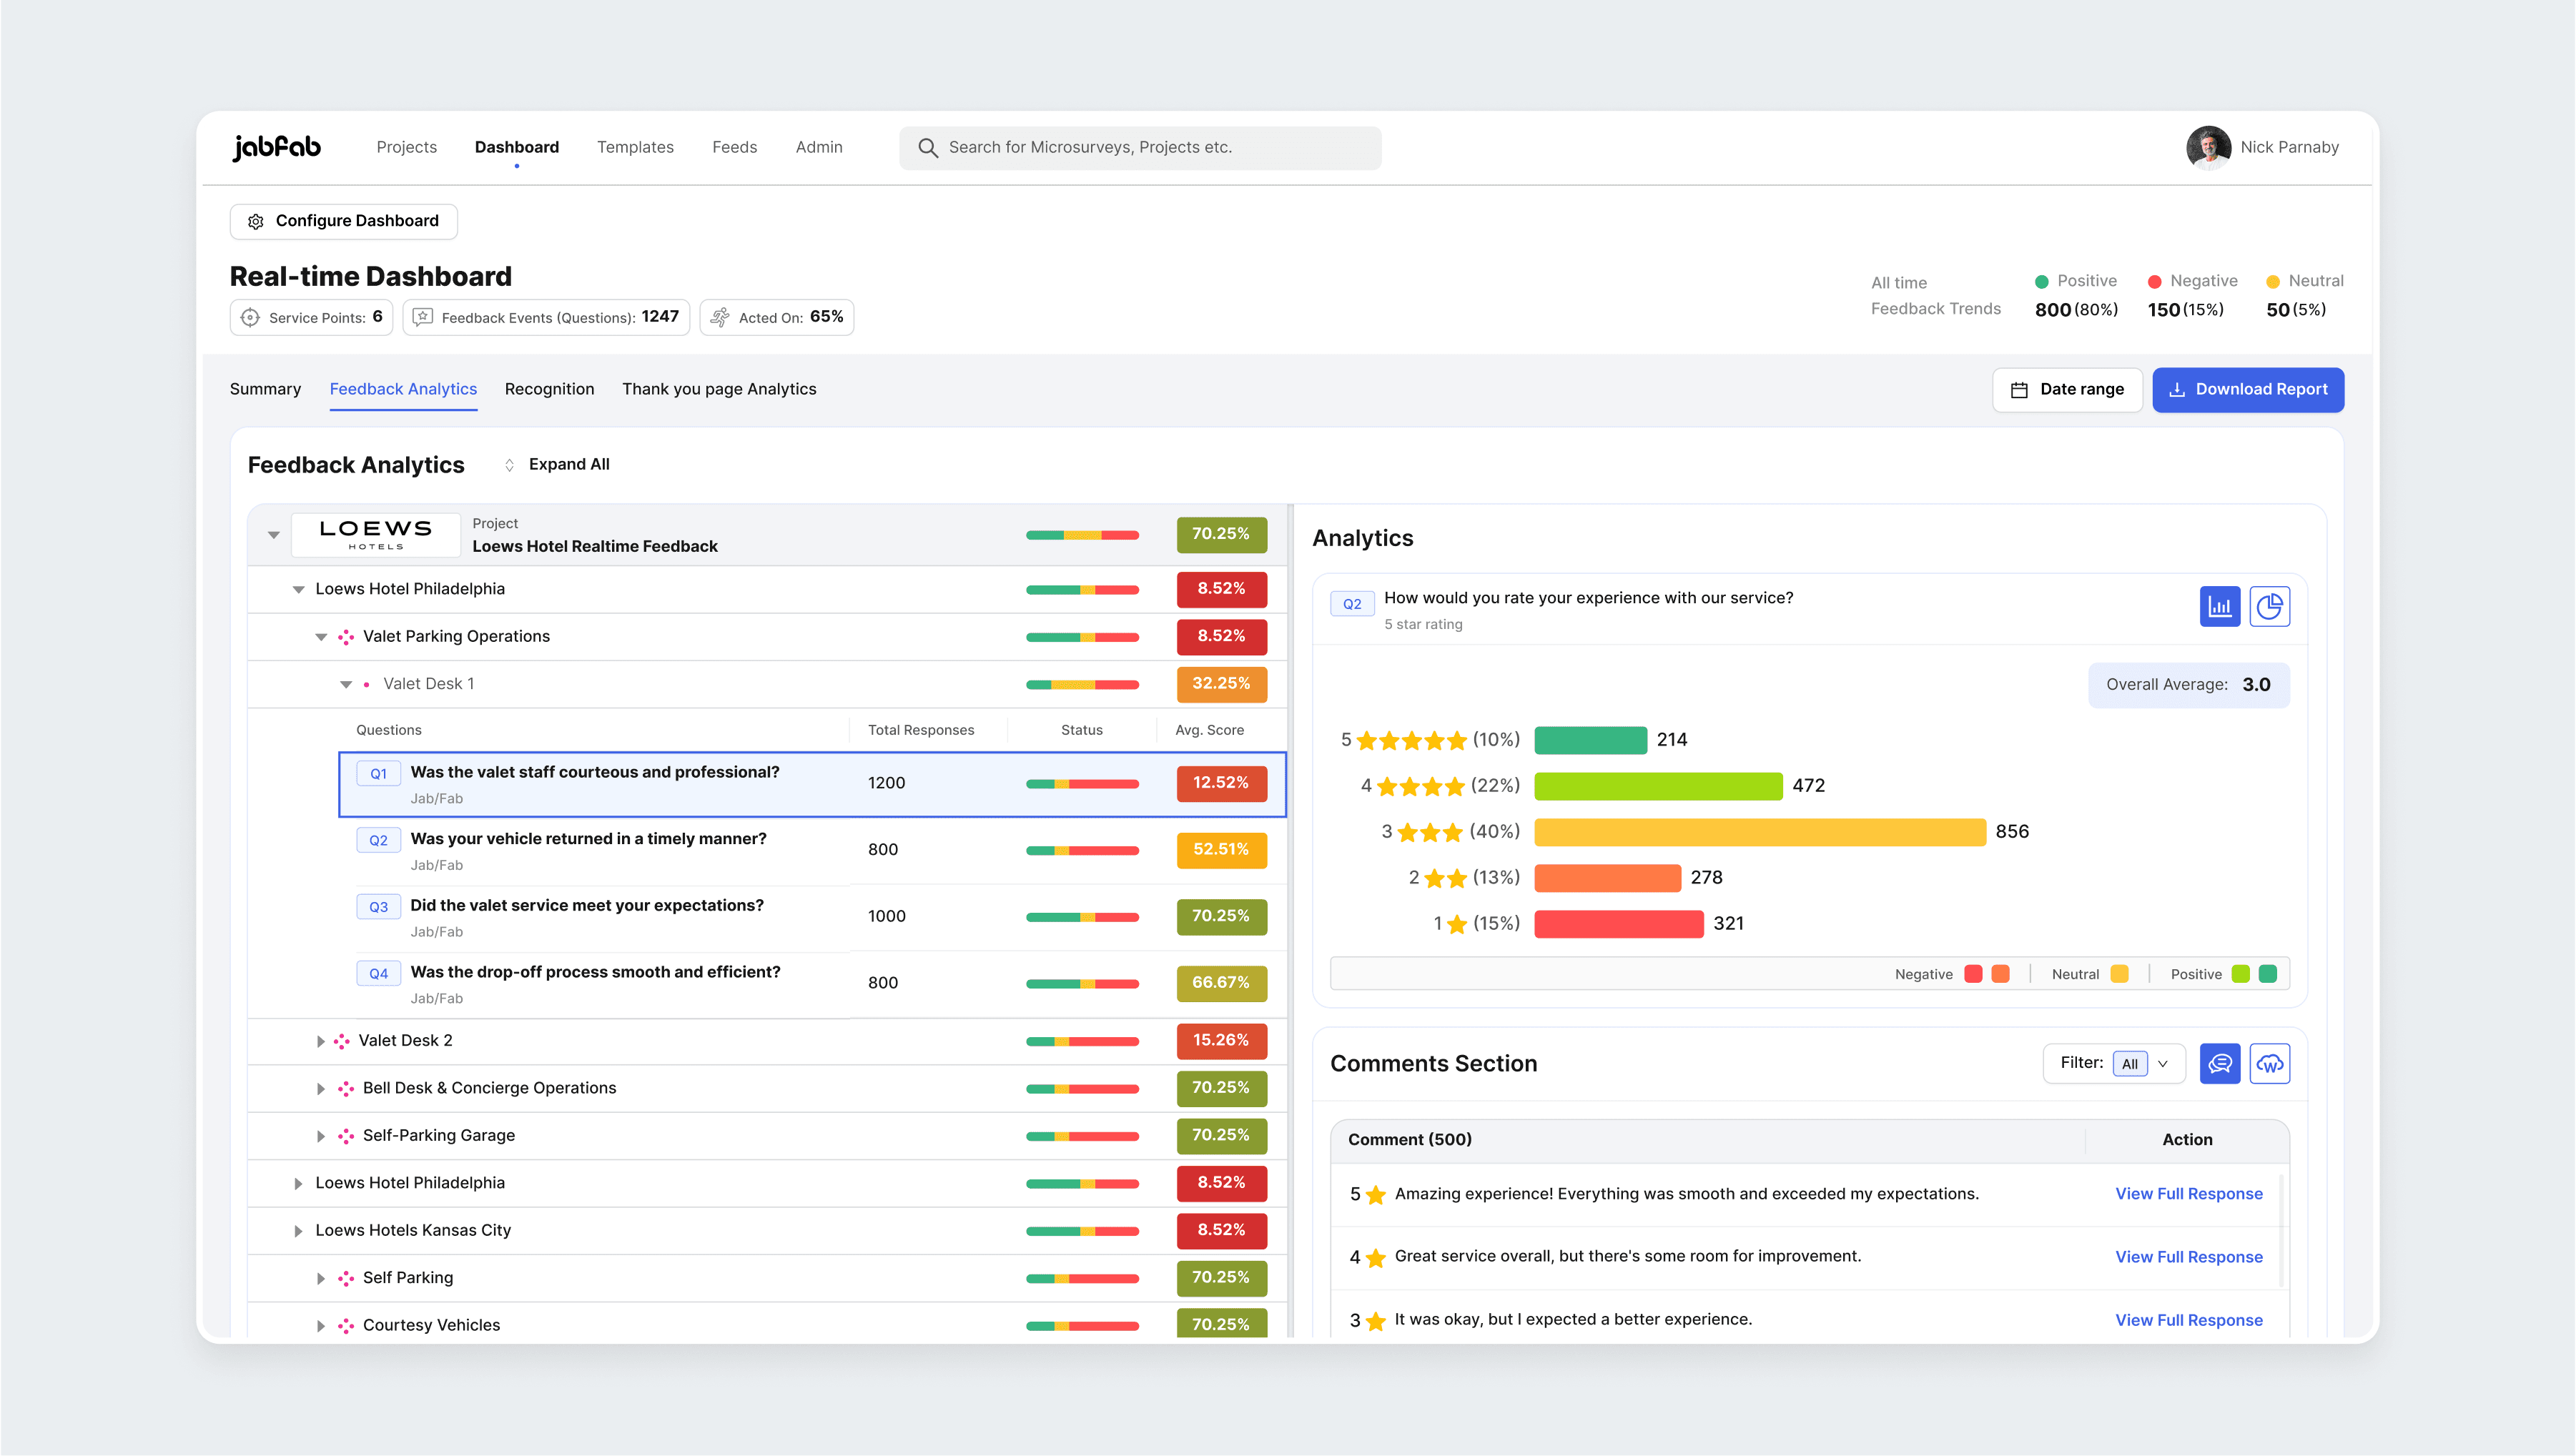Expand Bell Desk & Concierge Operations
This screenshot has width=2576, height=1456.
(320, 1089)
